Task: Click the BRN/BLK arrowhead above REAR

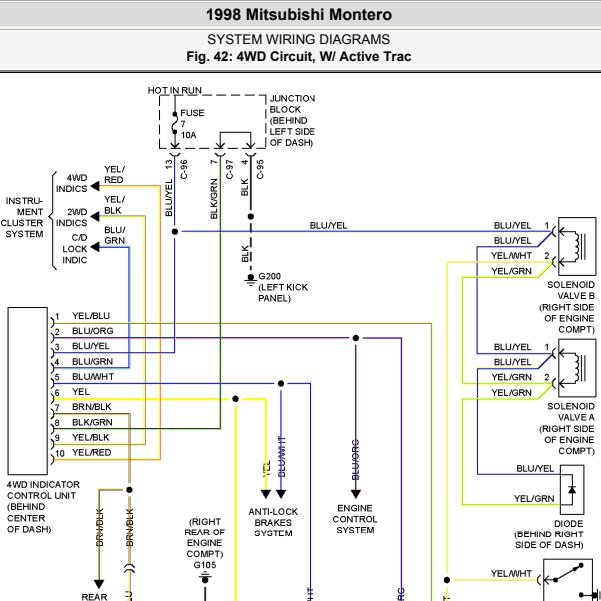Action: tap(99, 585)
